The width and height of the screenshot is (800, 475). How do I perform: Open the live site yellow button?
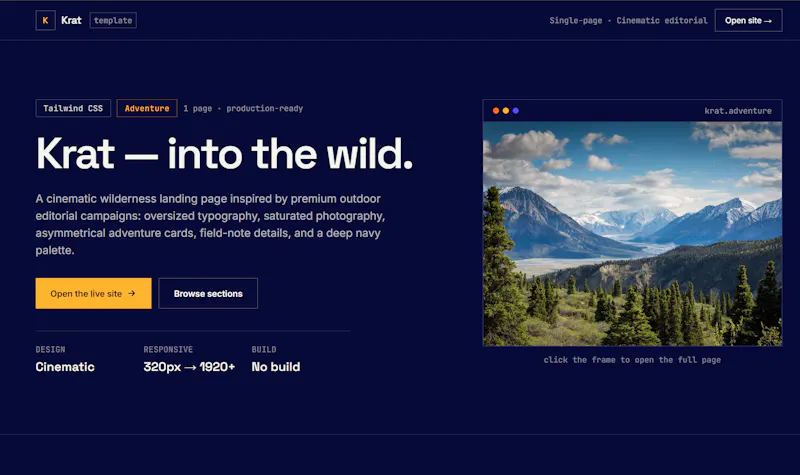[x=93, y=293]
